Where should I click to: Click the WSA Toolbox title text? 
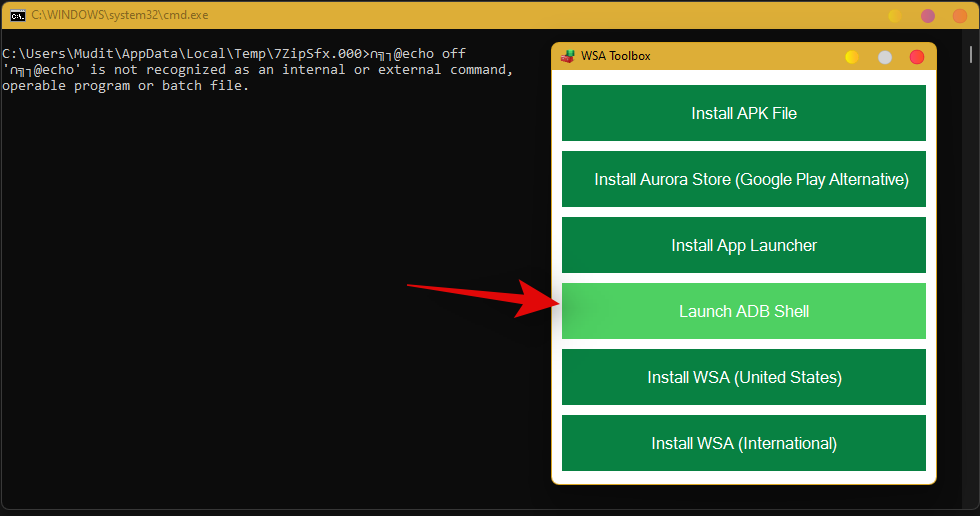point(616,57)
